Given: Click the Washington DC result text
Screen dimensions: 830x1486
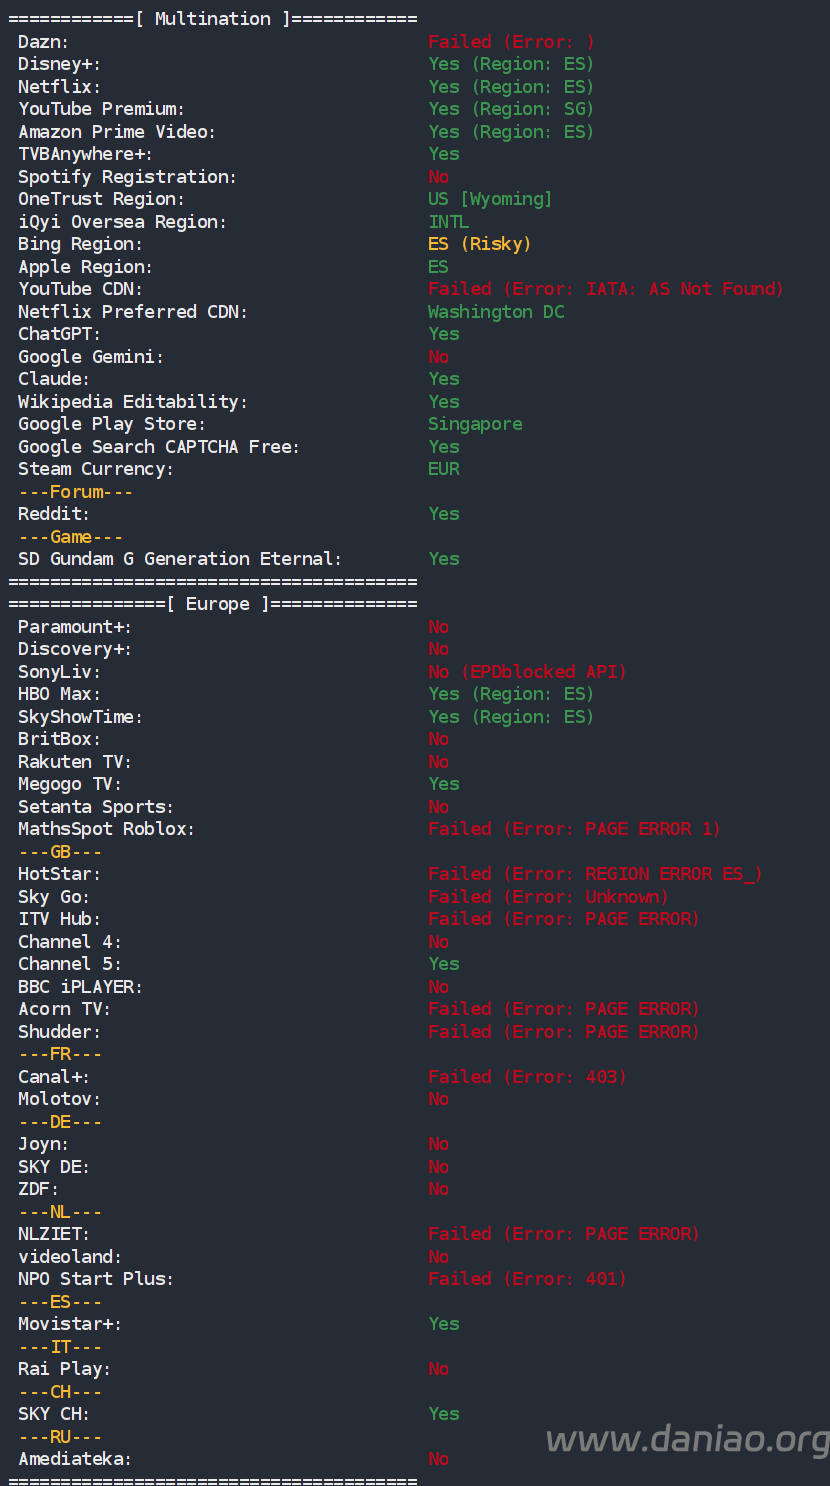Looking at the screenshot, I should [x=496, y=312].
